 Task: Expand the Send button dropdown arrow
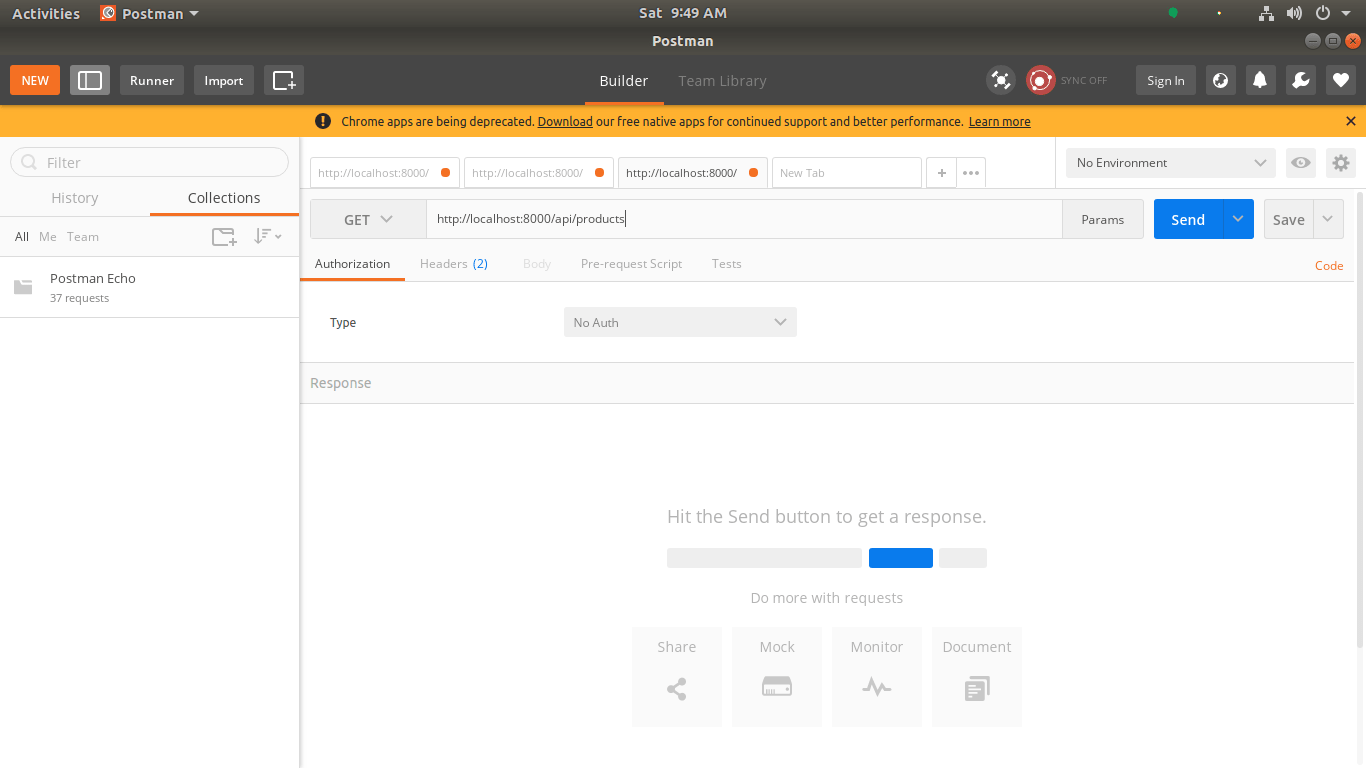1238,220
